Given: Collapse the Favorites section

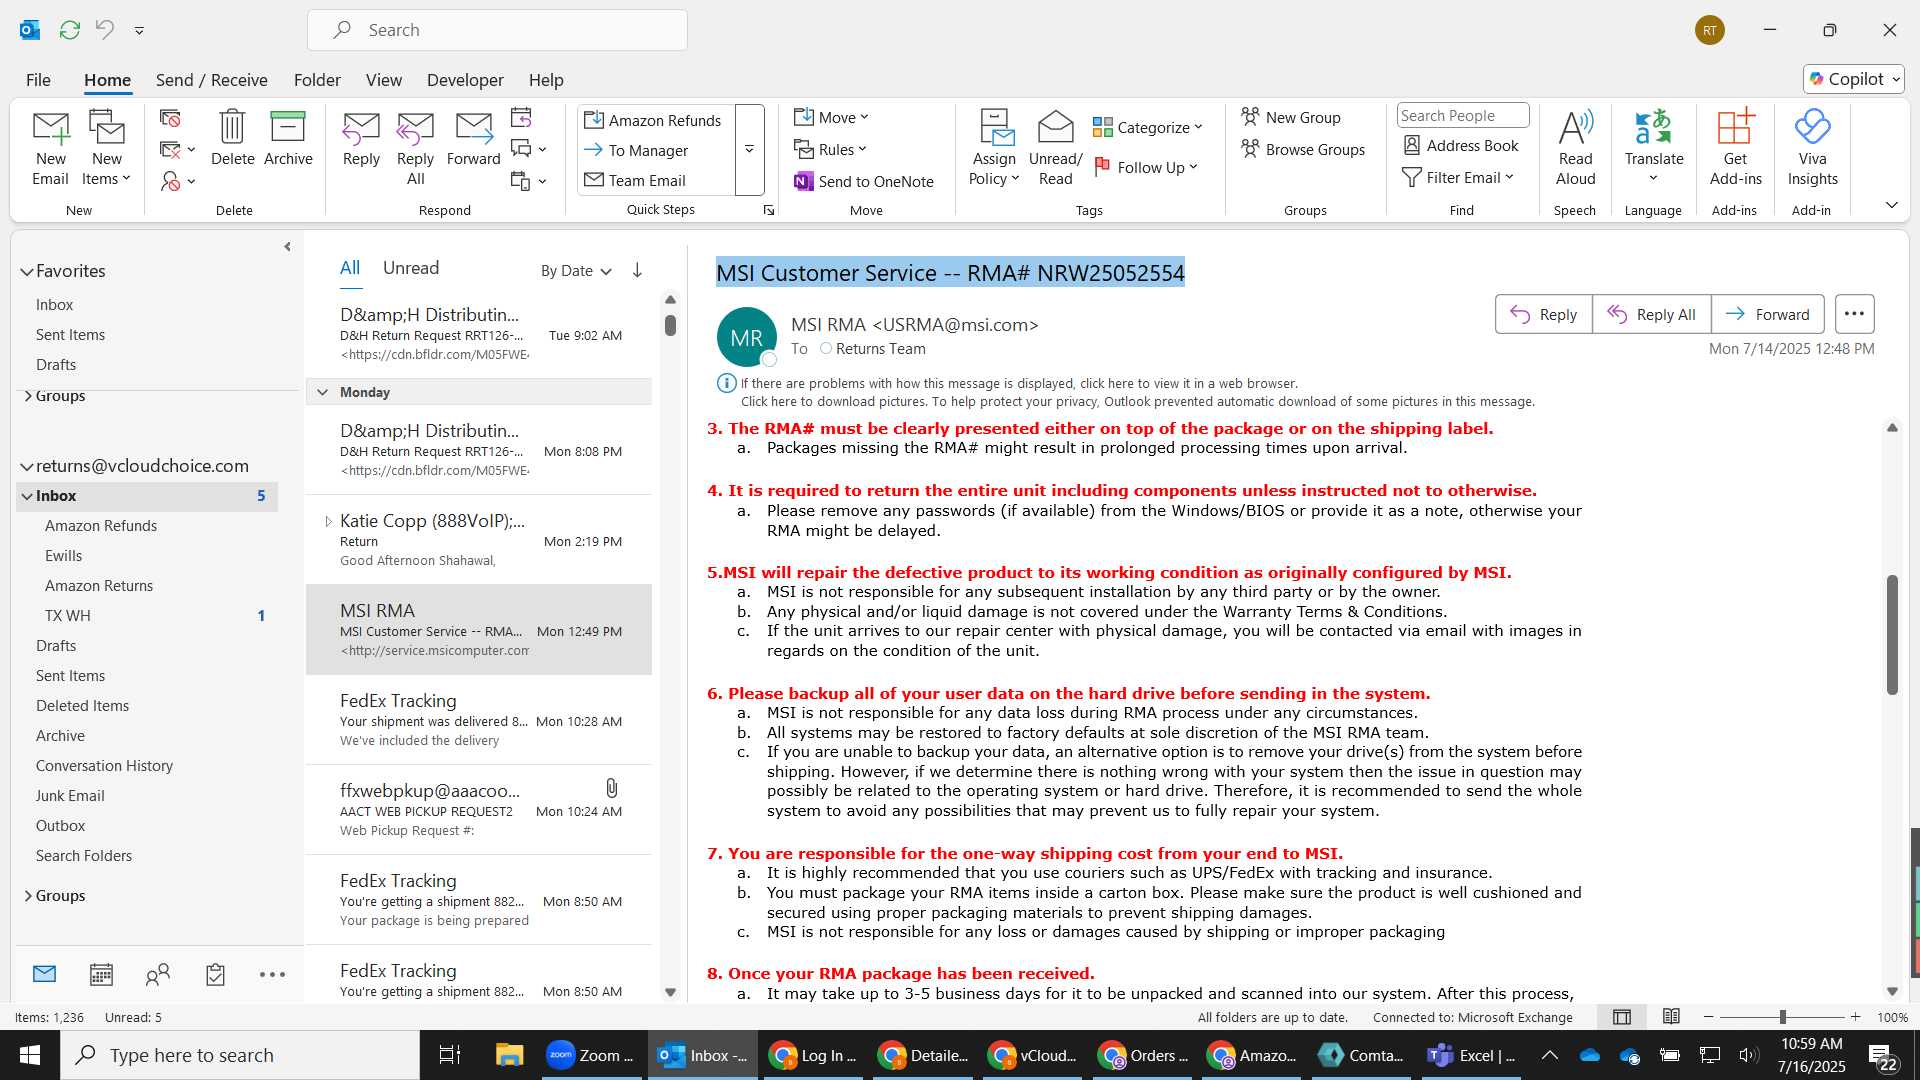Looking at the screenshot, I should (x=27, y=272).
